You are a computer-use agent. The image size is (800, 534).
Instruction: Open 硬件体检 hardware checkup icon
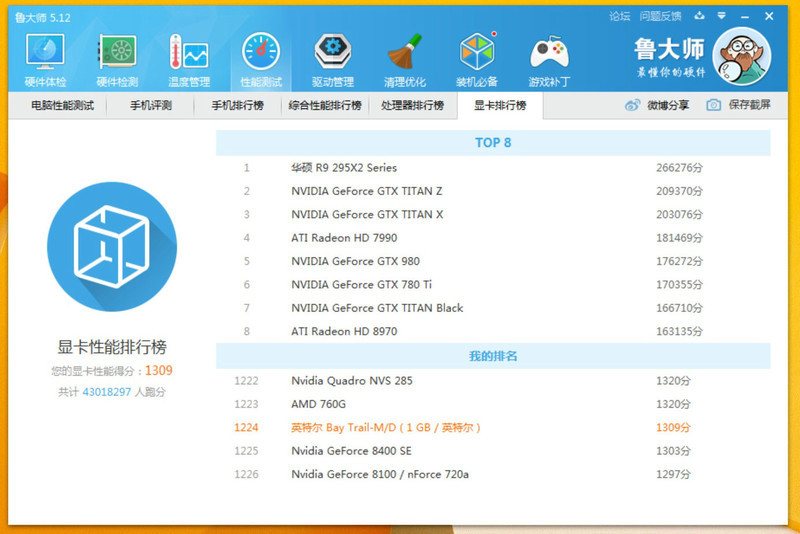pyautogui.click(x=45, y=59)
